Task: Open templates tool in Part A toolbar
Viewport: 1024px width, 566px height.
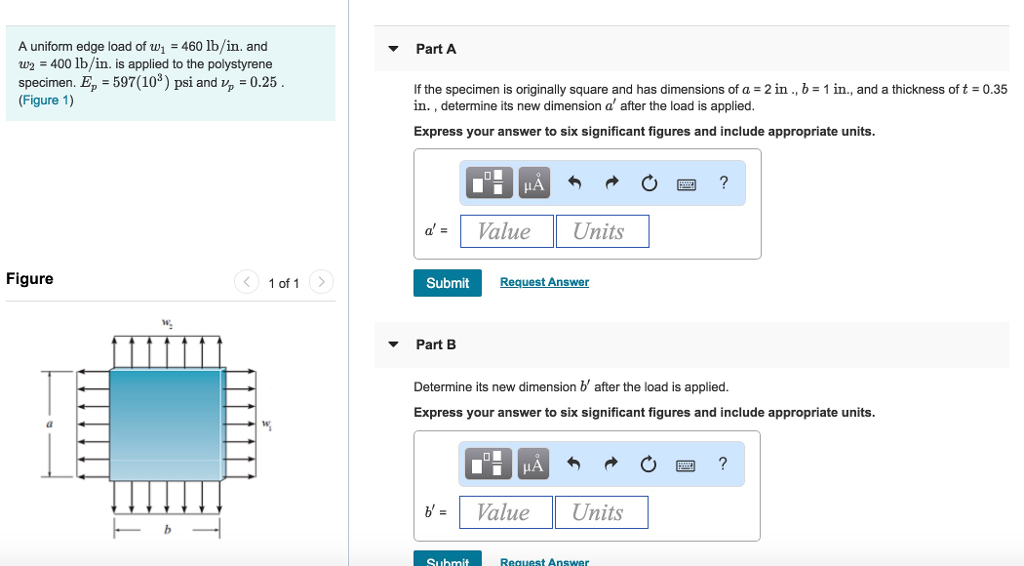Action: (x=491, y=183)
